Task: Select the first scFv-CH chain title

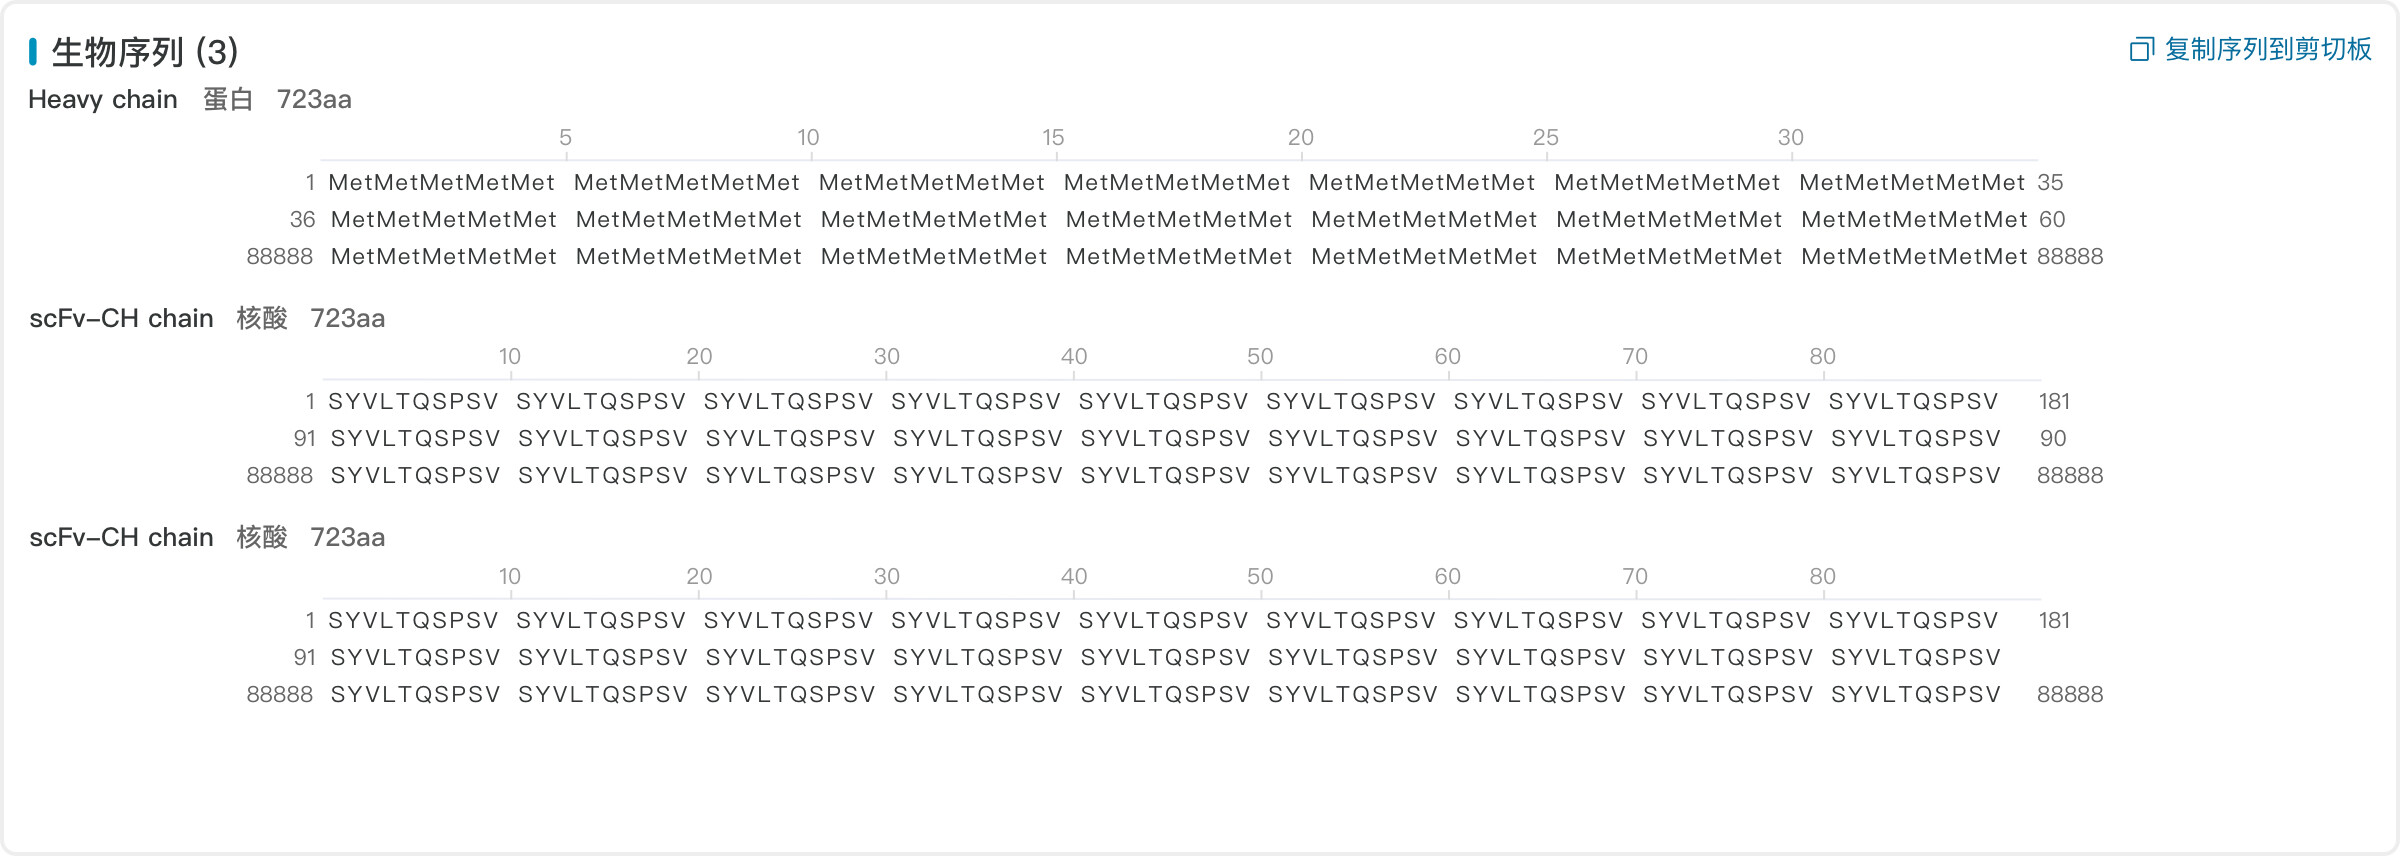Action: (x=122, y=318)
